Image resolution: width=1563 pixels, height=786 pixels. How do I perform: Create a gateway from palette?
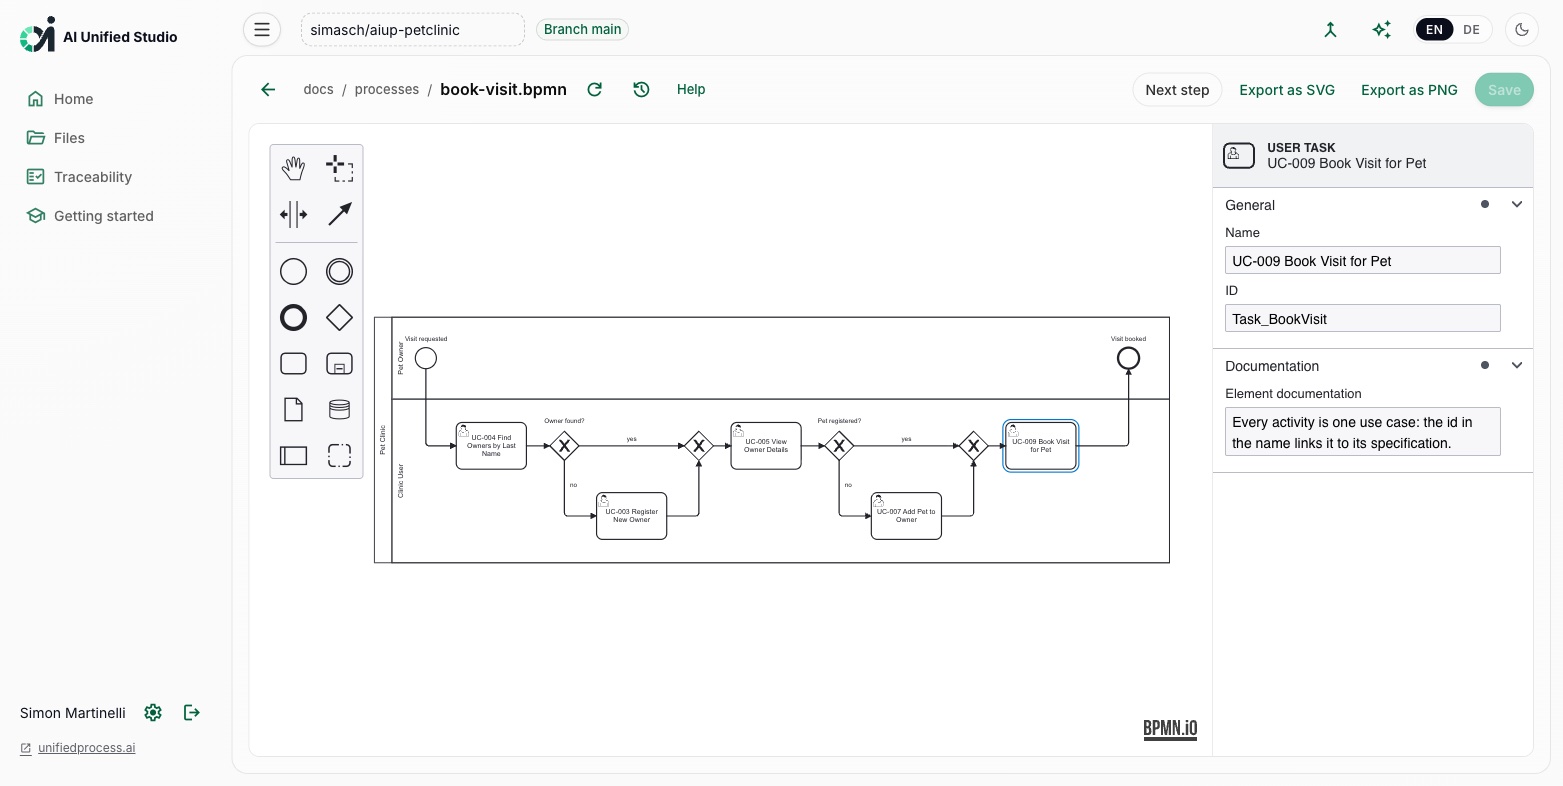point(340,317)
